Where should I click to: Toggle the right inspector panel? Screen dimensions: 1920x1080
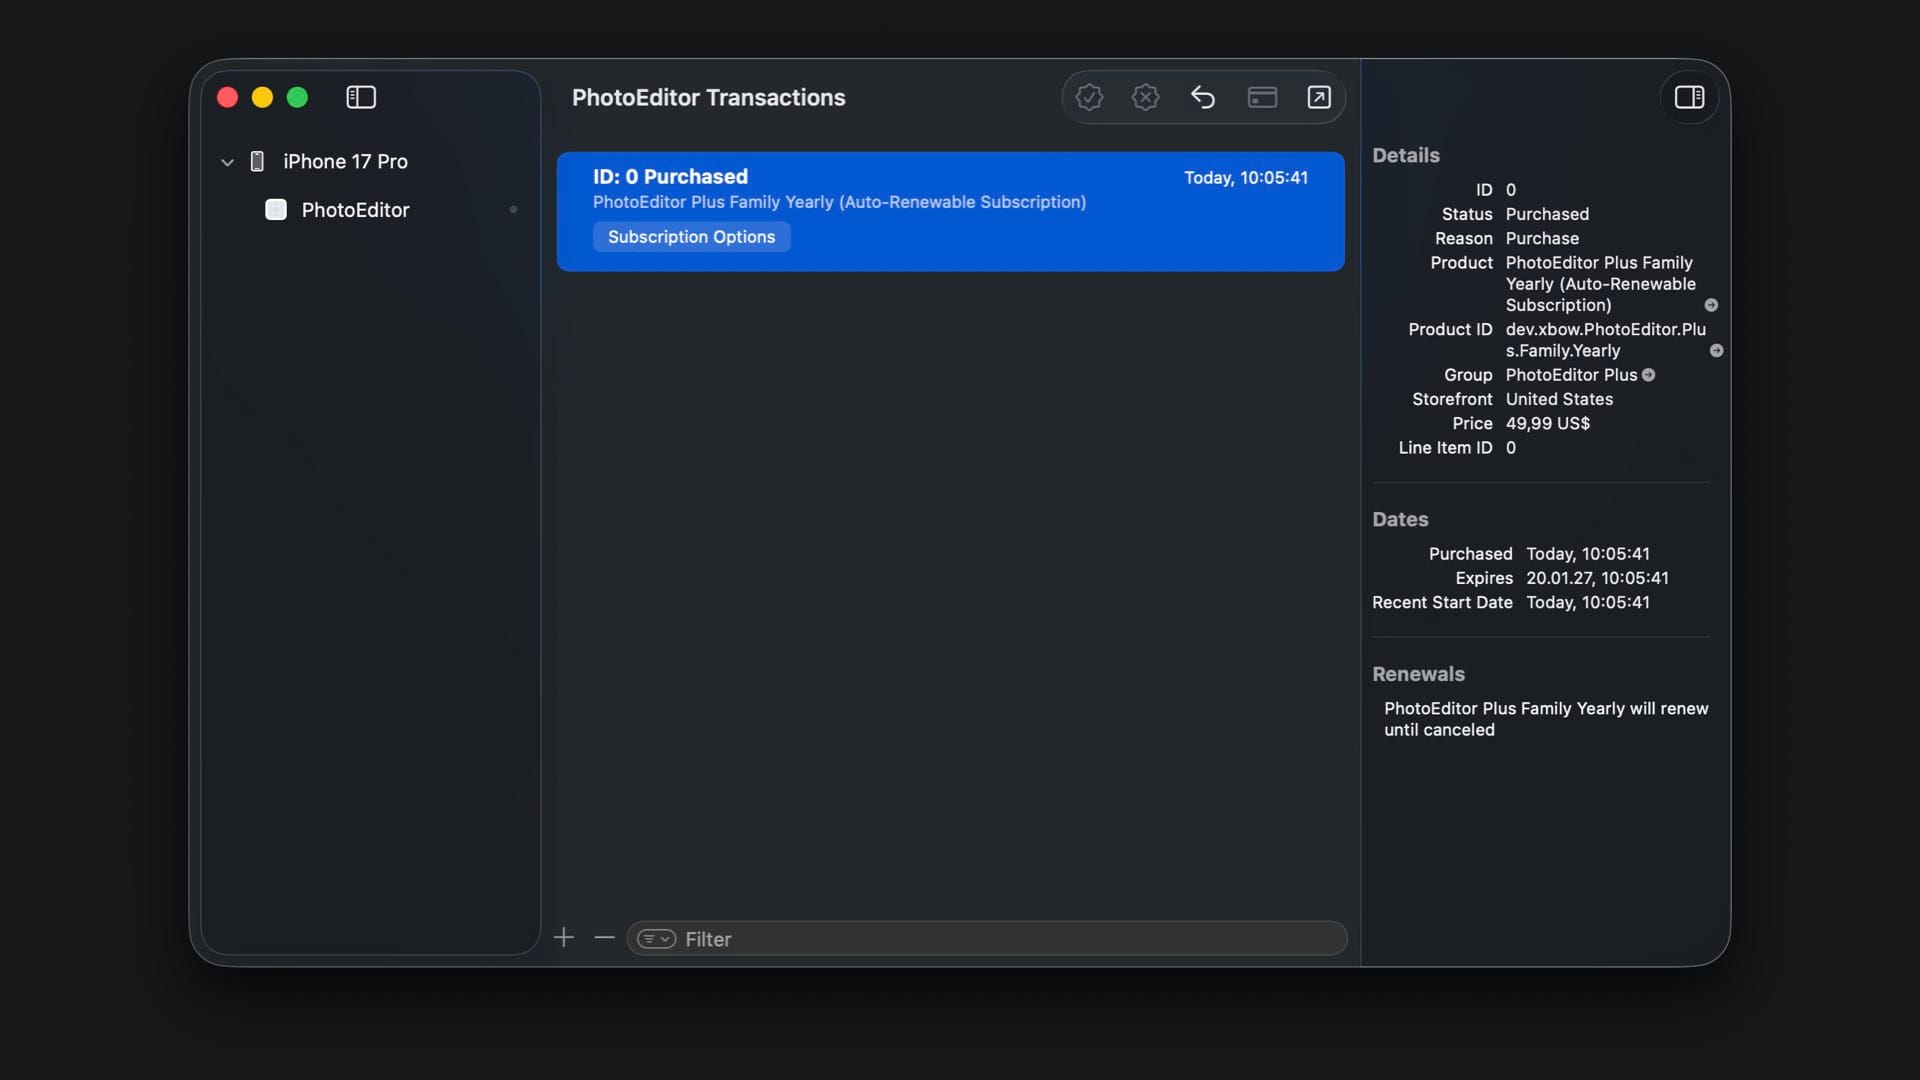pos(1689,97)
